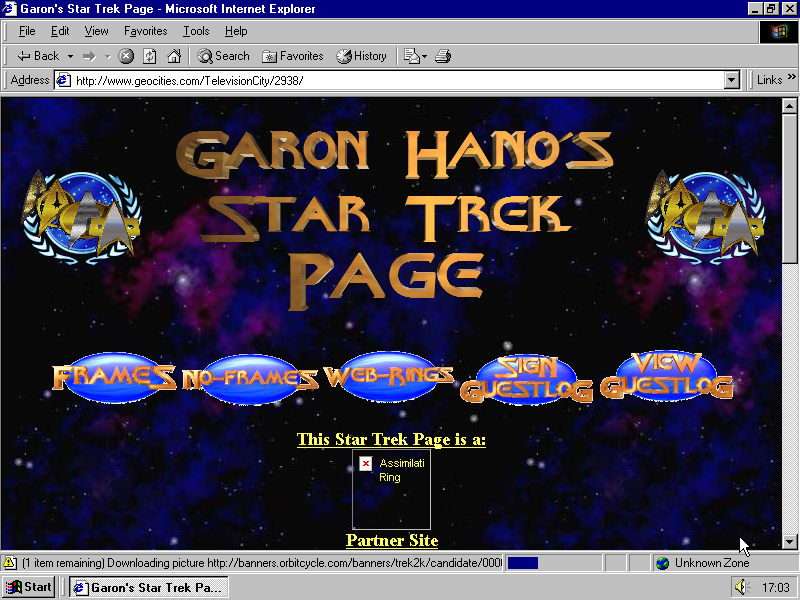Viewport: 800px width, 600px height.
Task: Click the Forward navigation arrow
Action: (x=89, y=56)
